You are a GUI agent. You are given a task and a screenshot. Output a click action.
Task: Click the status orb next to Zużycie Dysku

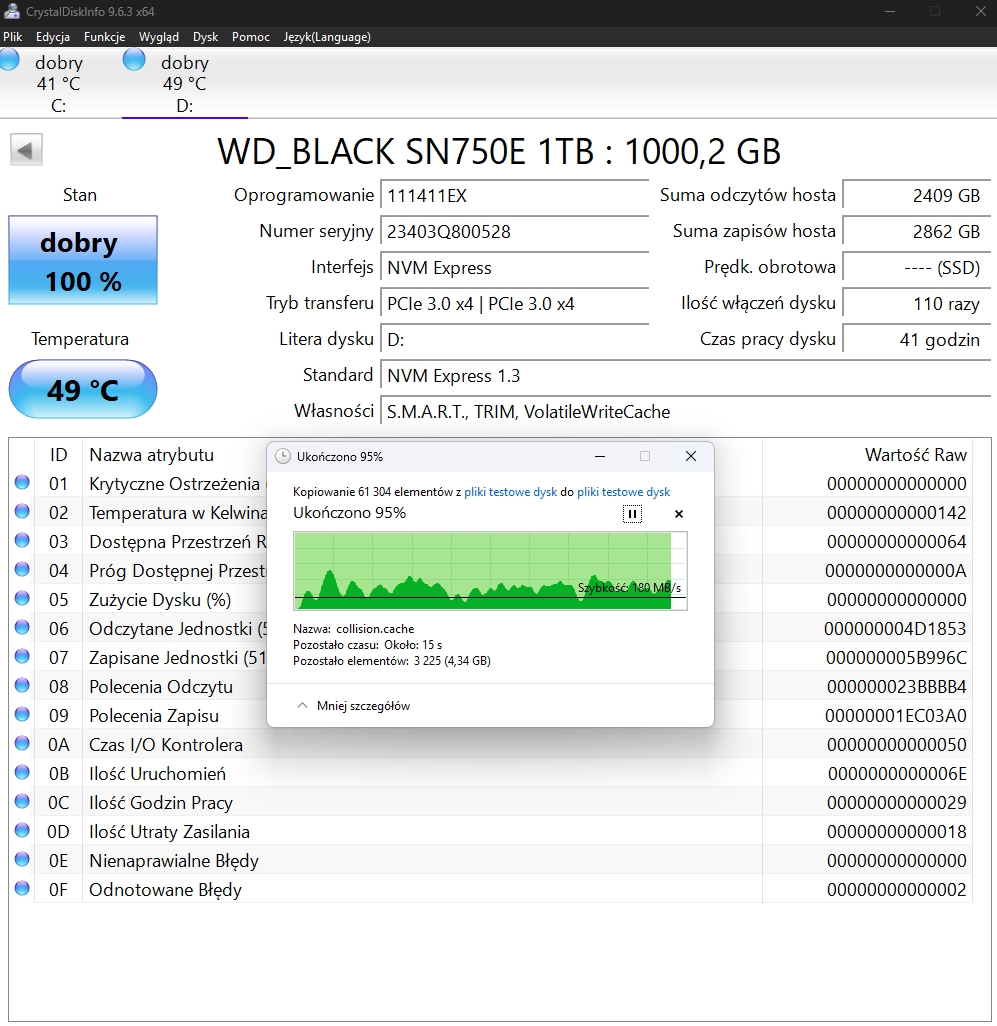click(x=22, y=599)
